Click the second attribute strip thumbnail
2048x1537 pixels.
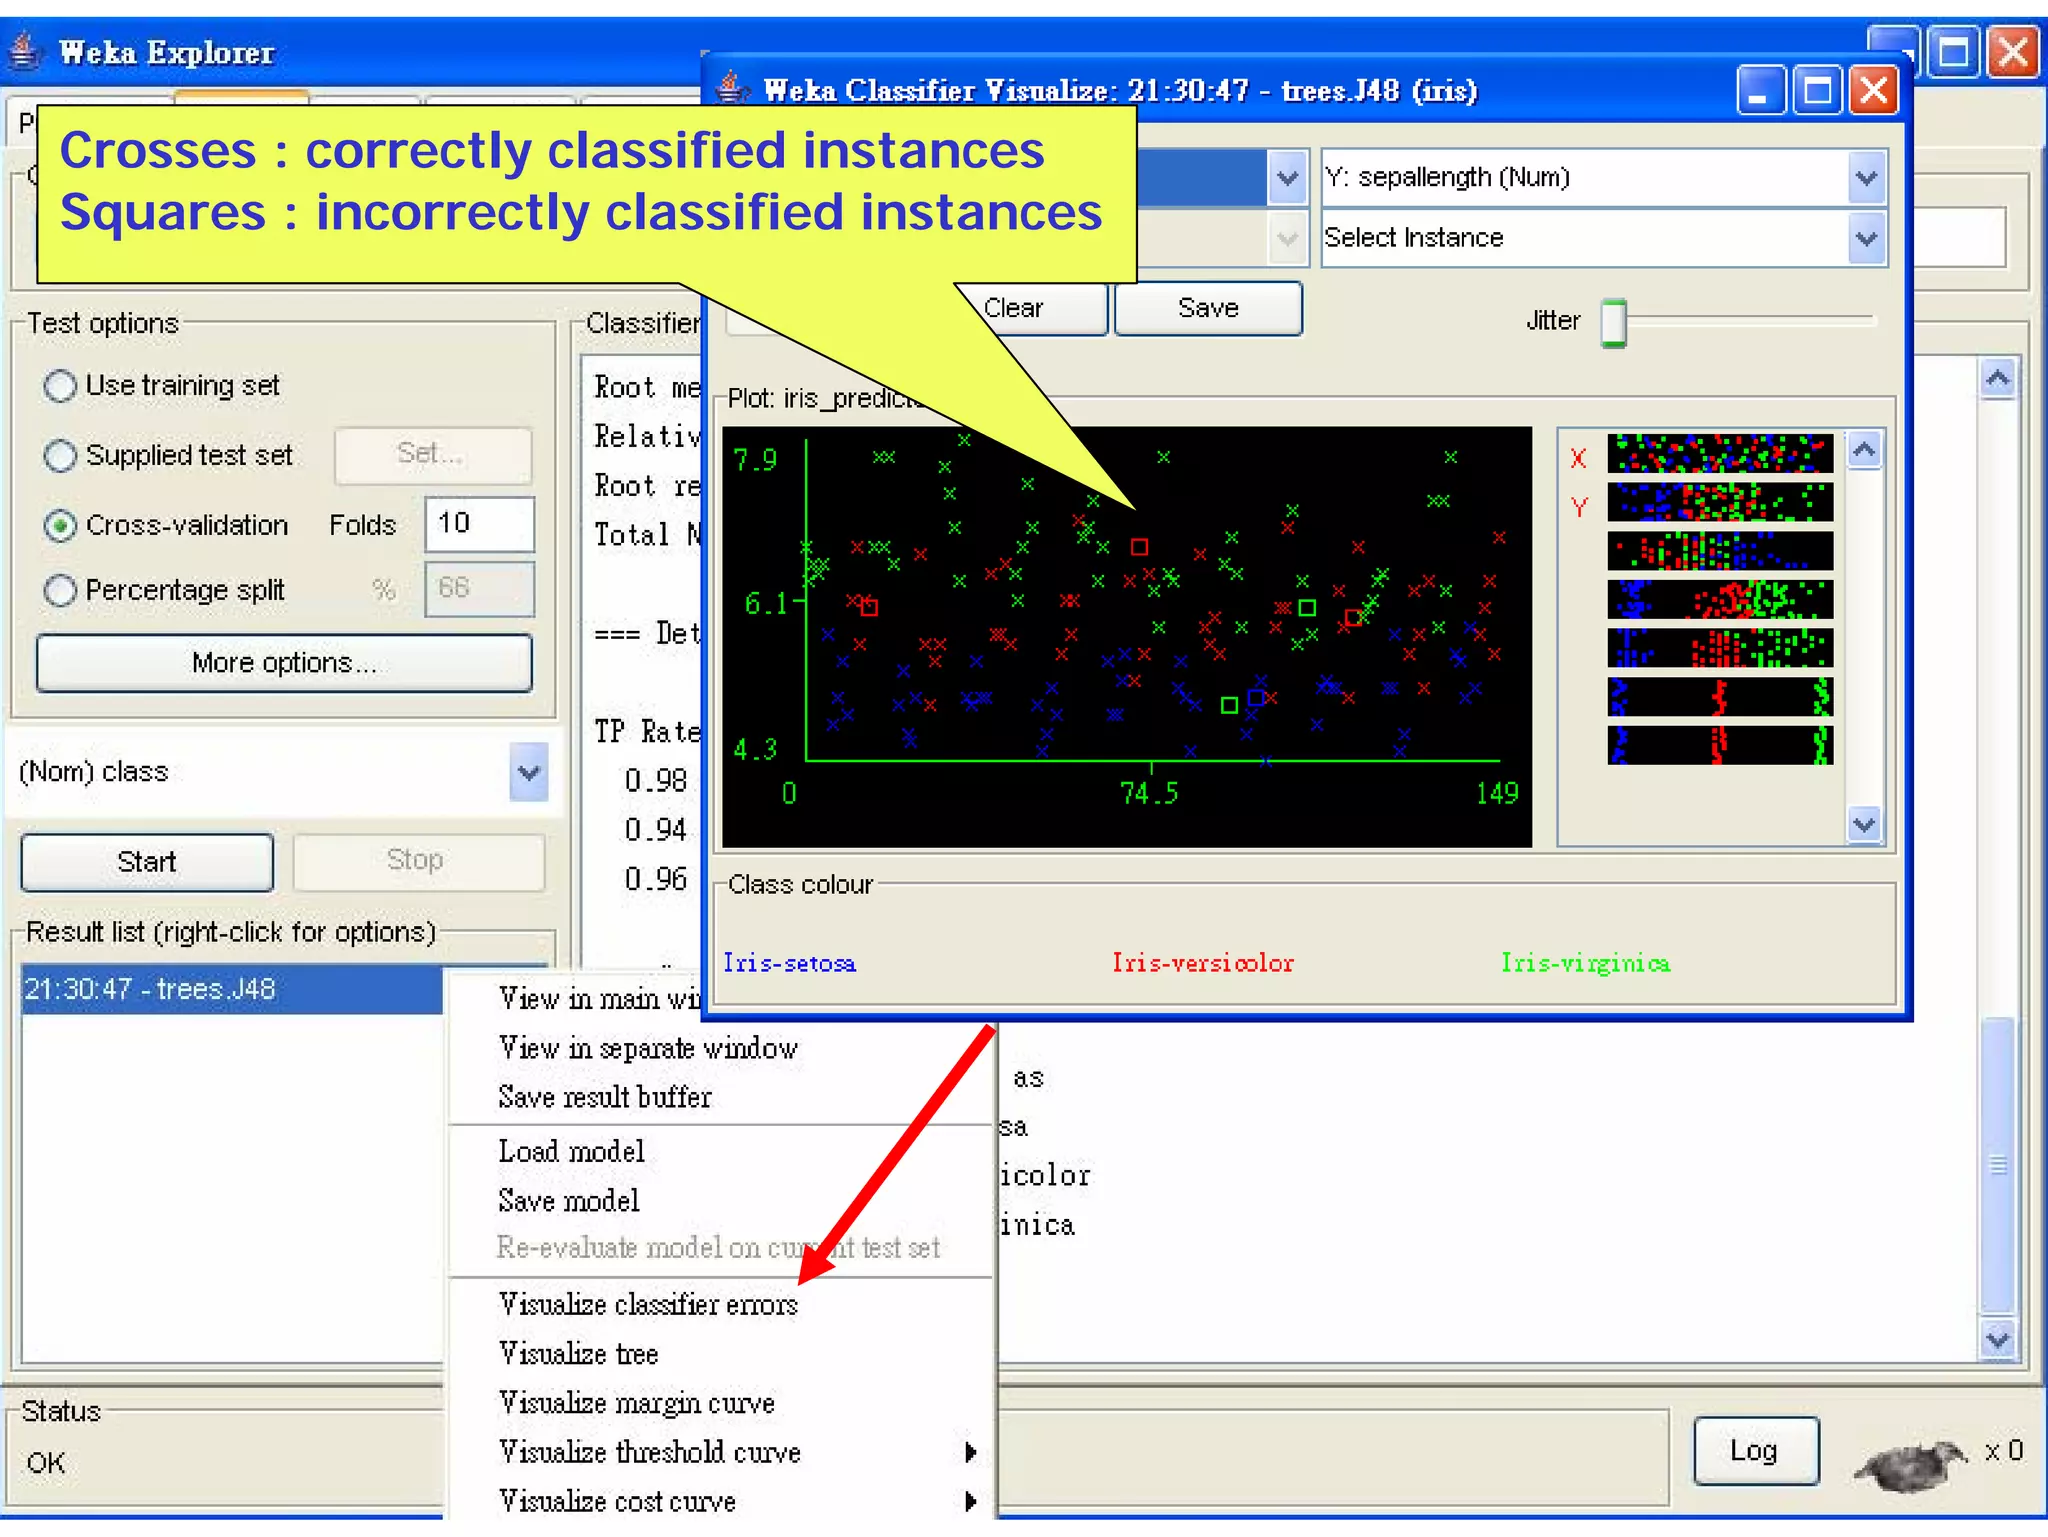click(1719, 502)
